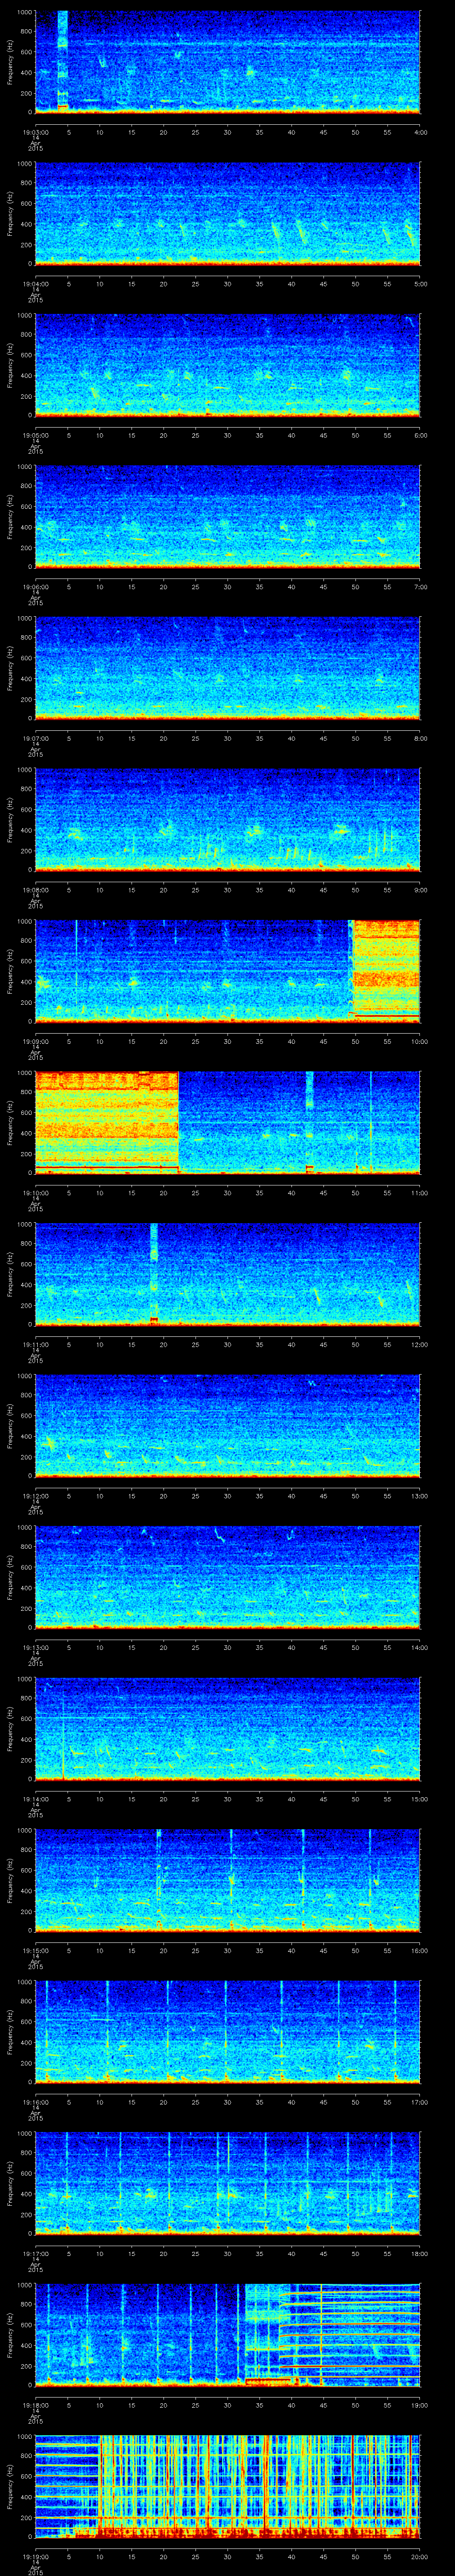This screenshot has height=2576, width=455.
Task: Open the spectrogram panel starting at 19:17:00
Action: point(228,2183)
